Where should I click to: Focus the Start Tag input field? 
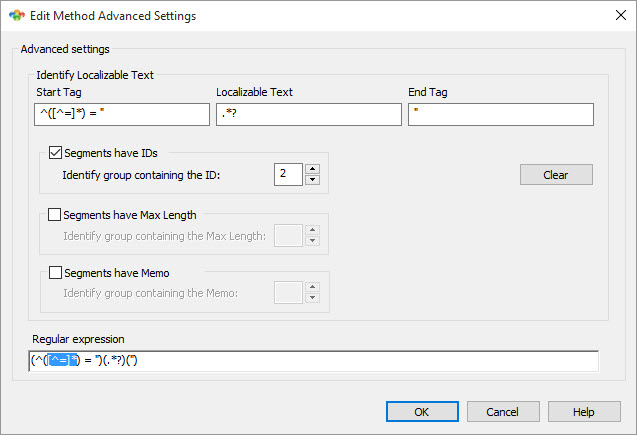tap(122, 114)
